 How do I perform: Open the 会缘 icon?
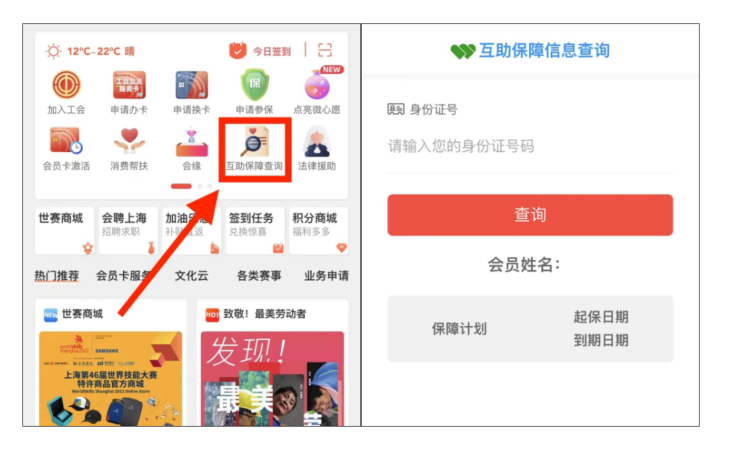[191, 143]
